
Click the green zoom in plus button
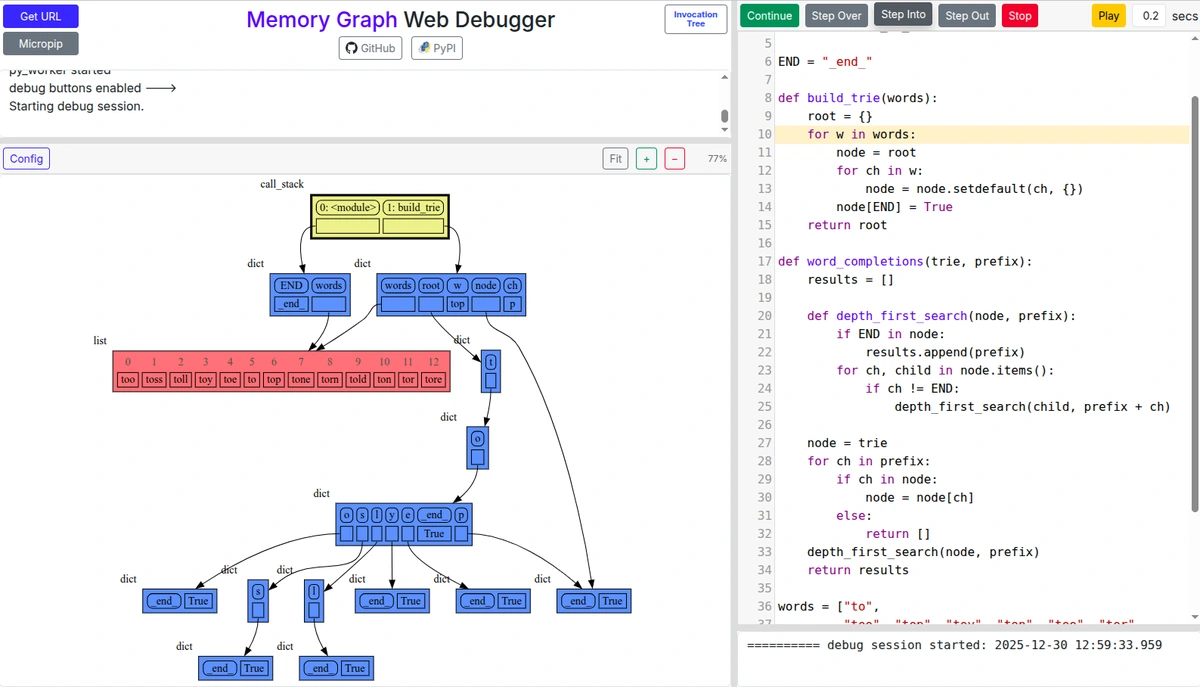tap(646, 158)
